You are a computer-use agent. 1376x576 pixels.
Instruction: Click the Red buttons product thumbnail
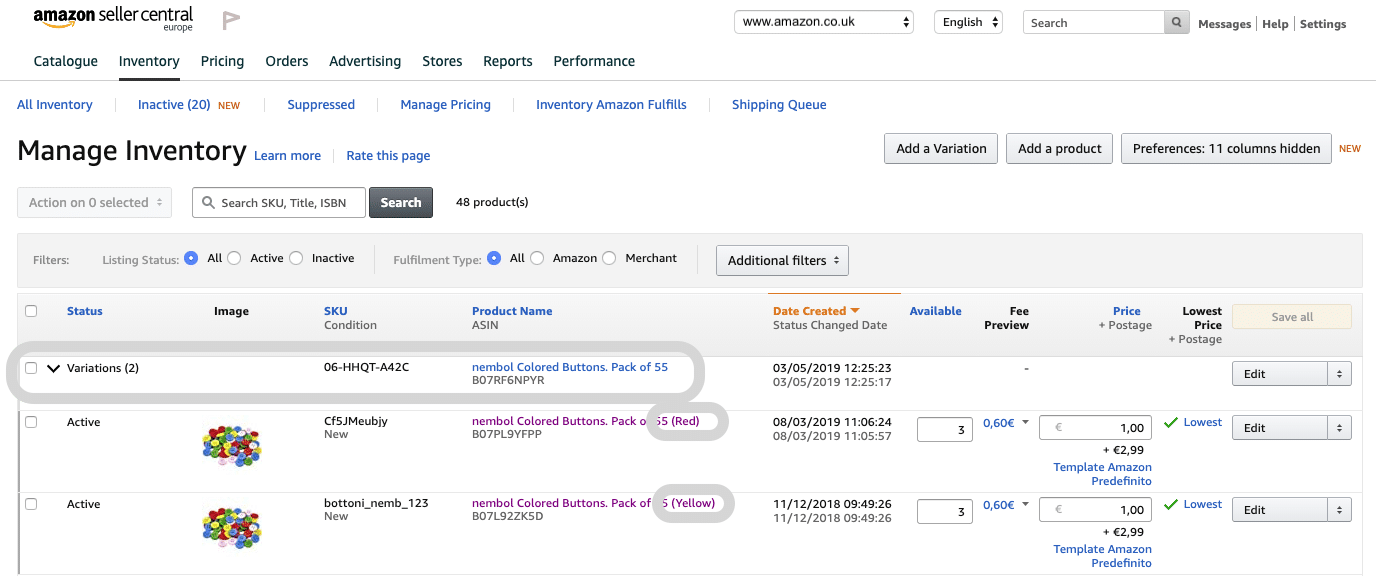click(231, 446)
